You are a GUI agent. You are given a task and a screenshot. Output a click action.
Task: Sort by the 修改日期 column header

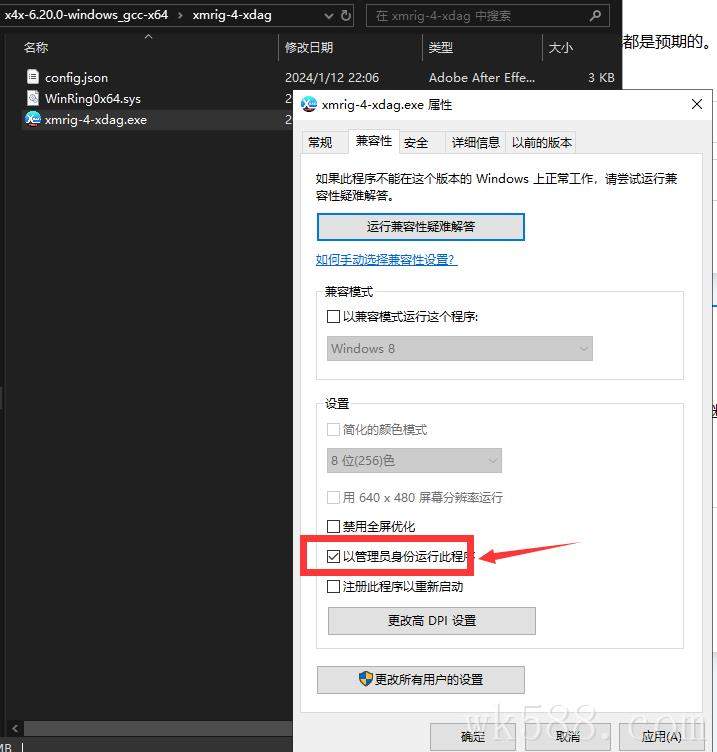point(309,47)
